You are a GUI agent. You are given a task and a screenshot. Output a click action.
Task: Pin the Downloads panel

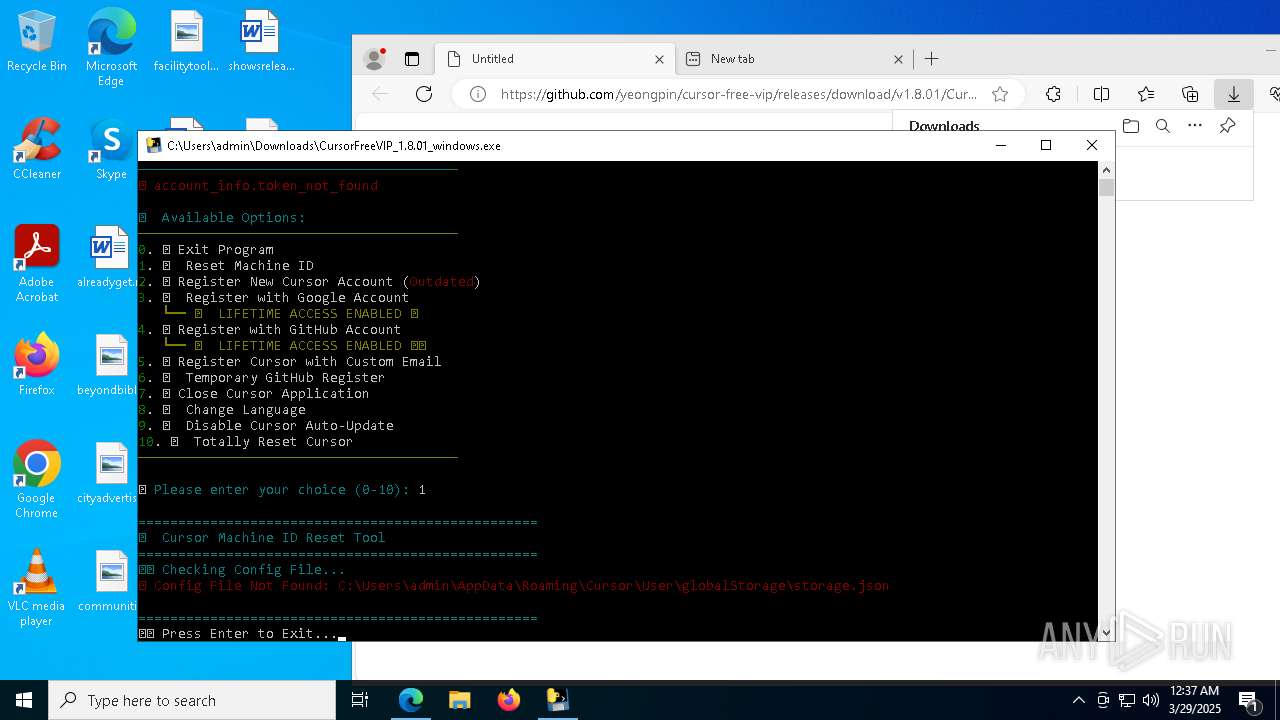(x=1227, y=126)
